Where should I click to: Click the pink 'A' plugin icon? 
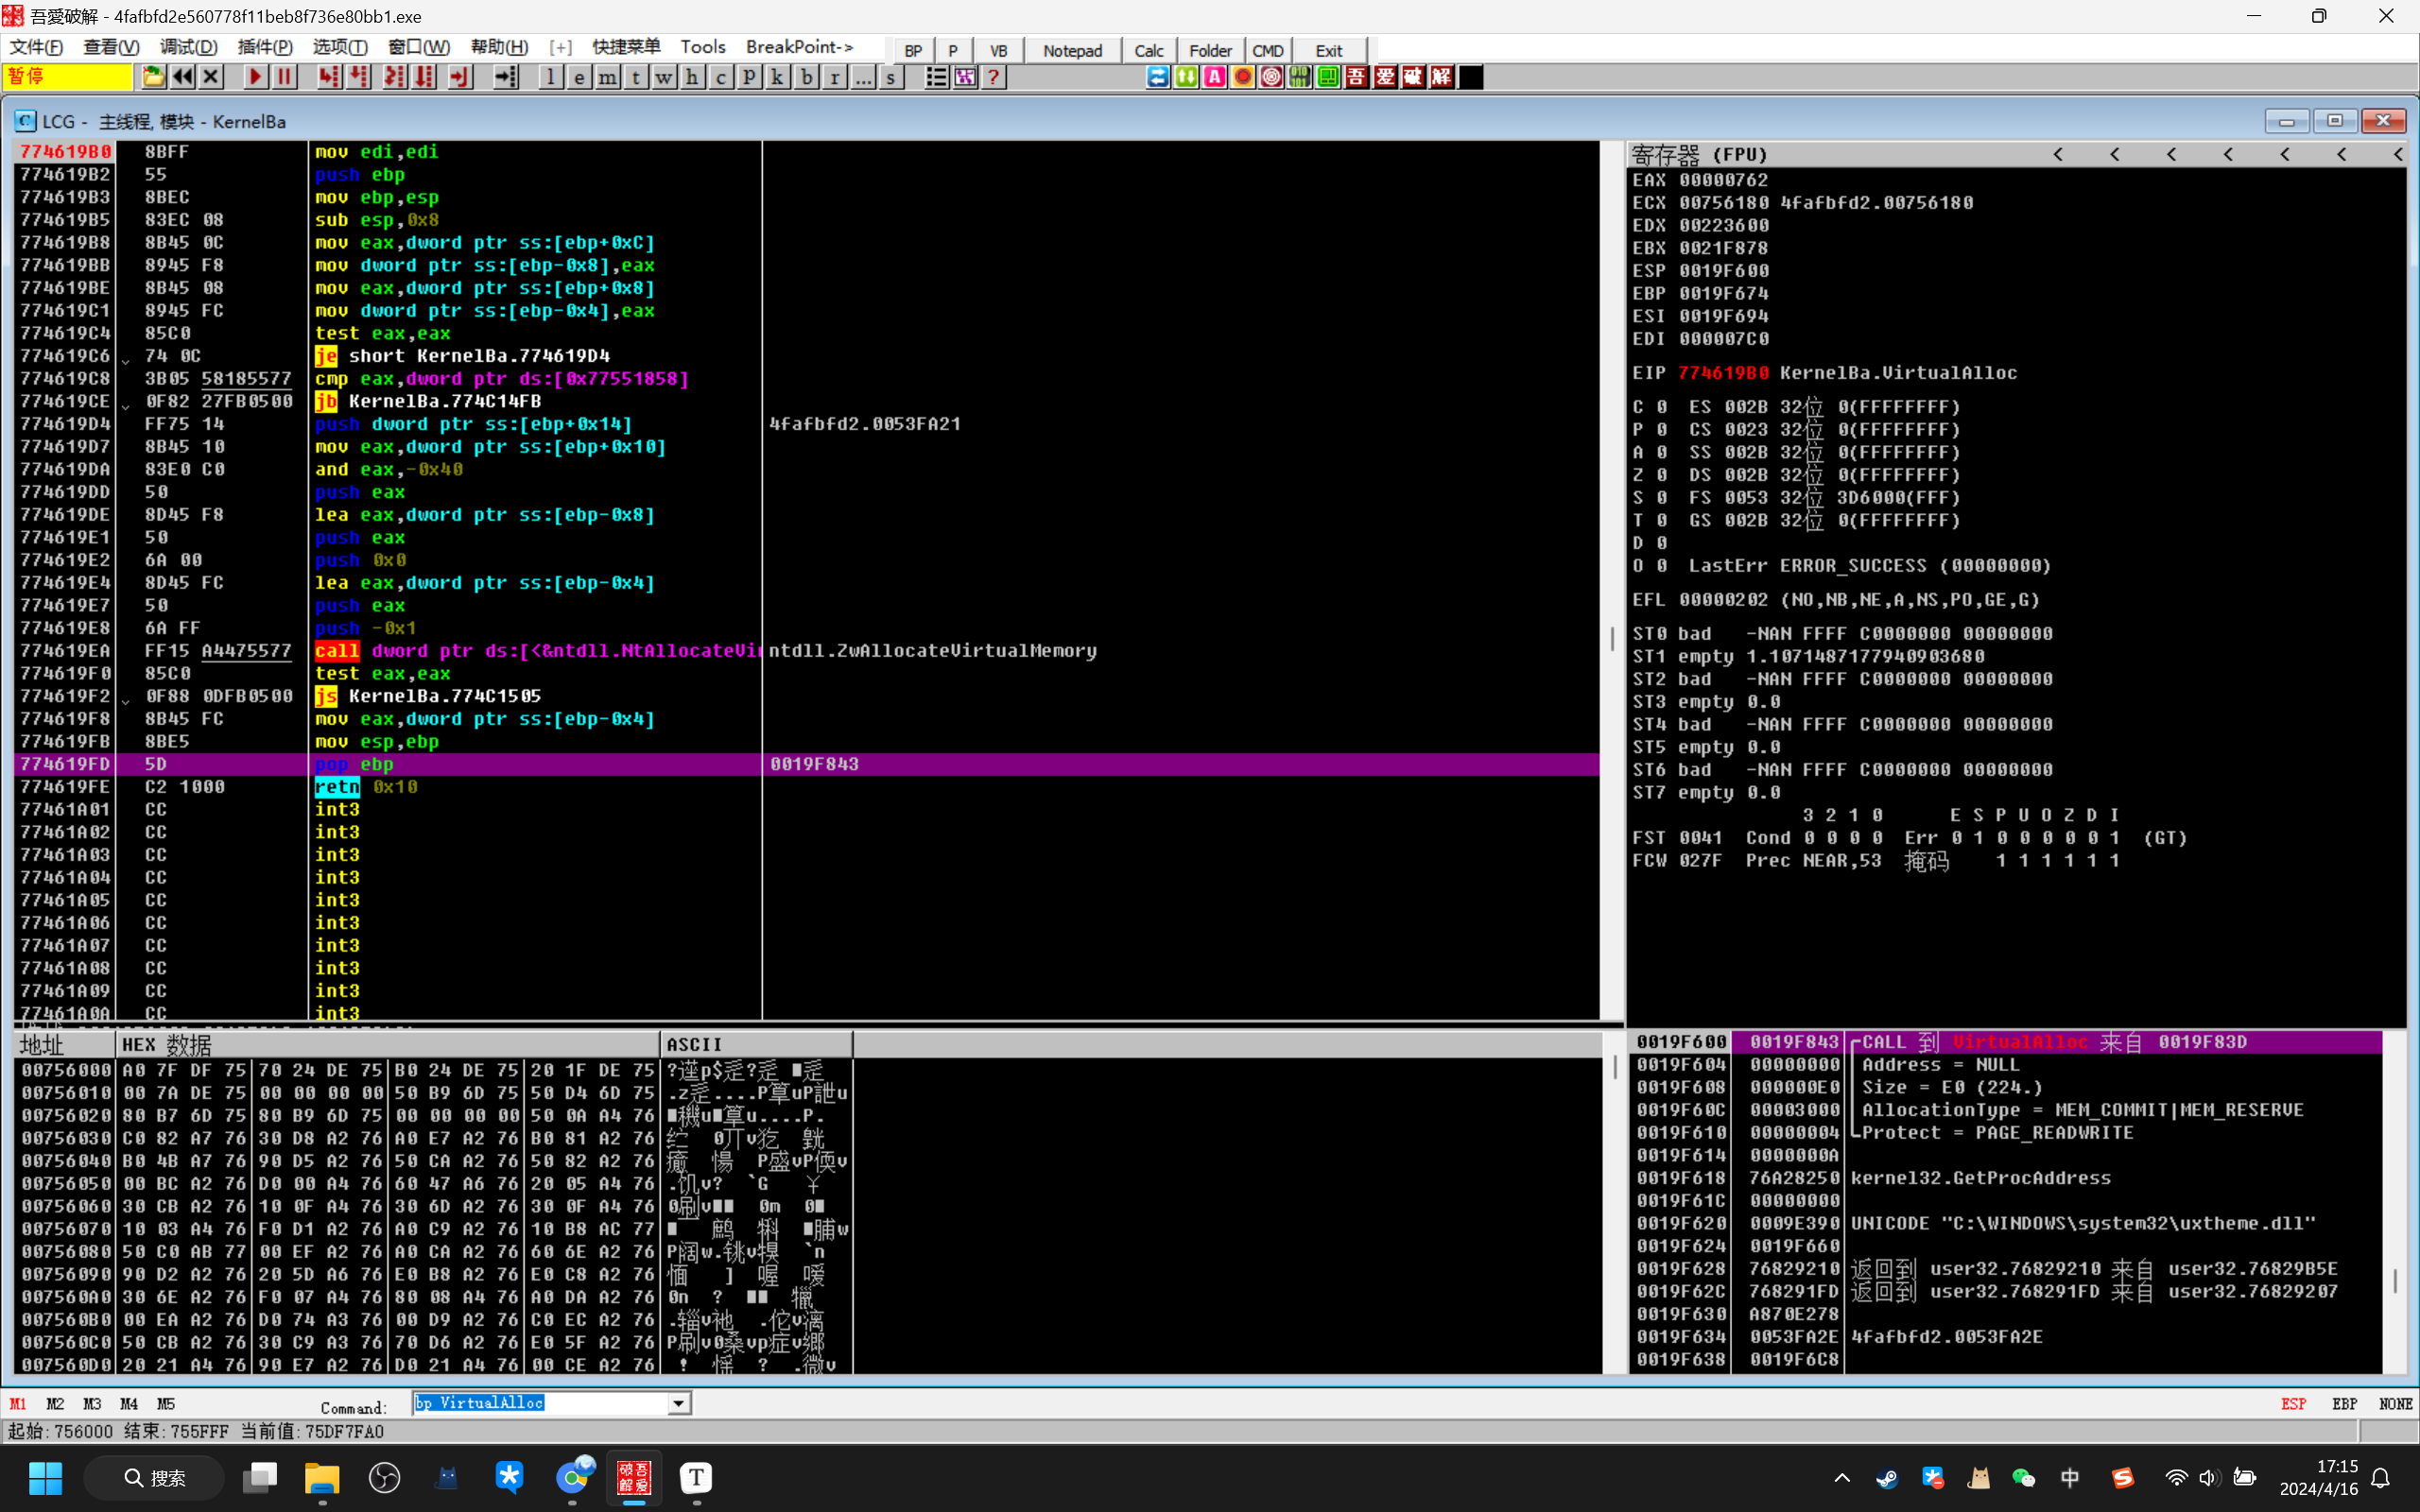(1214, 77)
